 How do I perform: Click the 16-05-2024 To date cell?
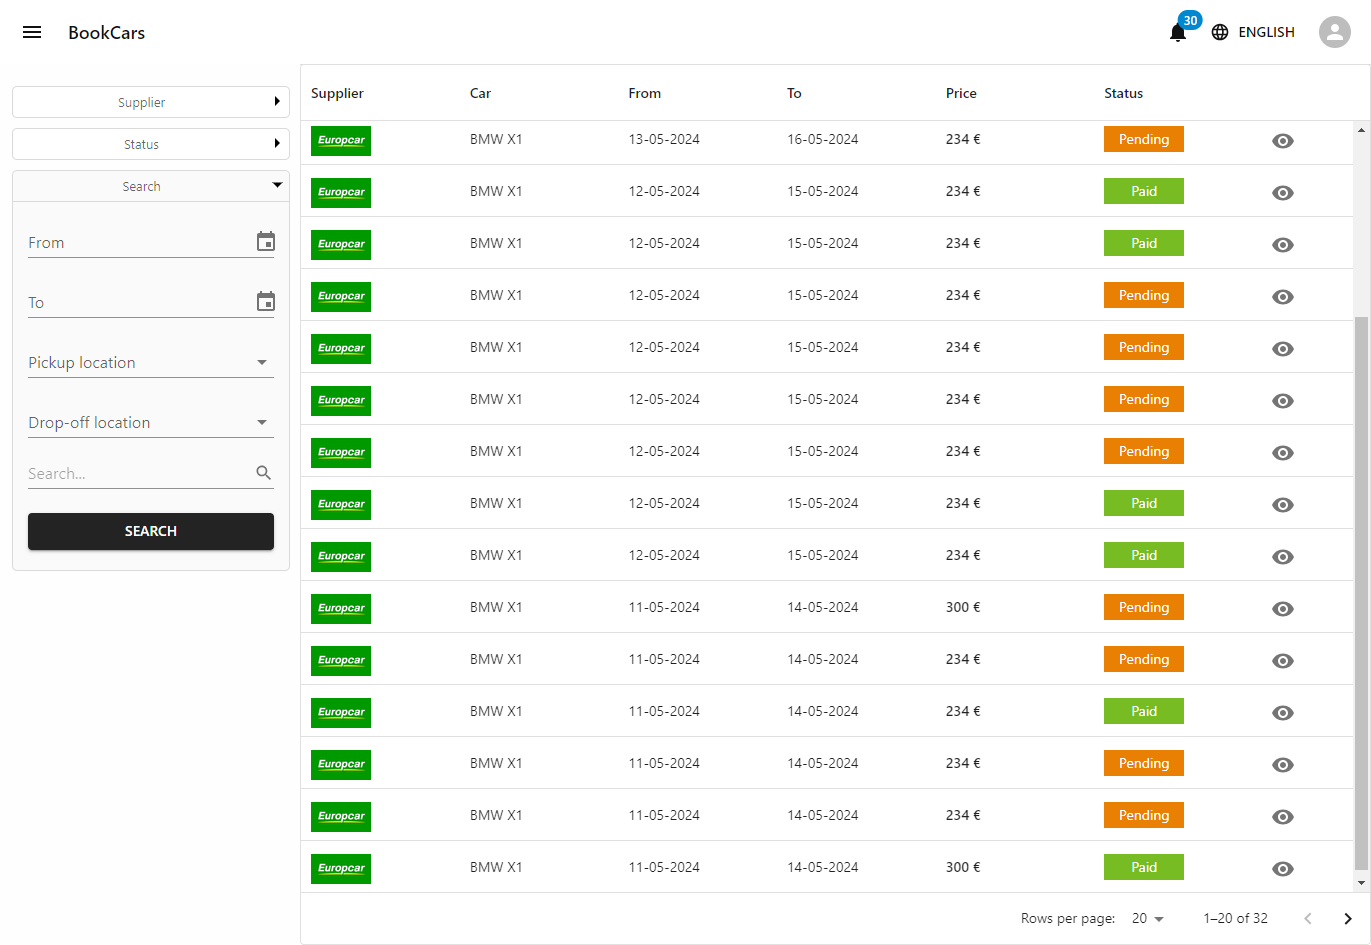(822, 139)
